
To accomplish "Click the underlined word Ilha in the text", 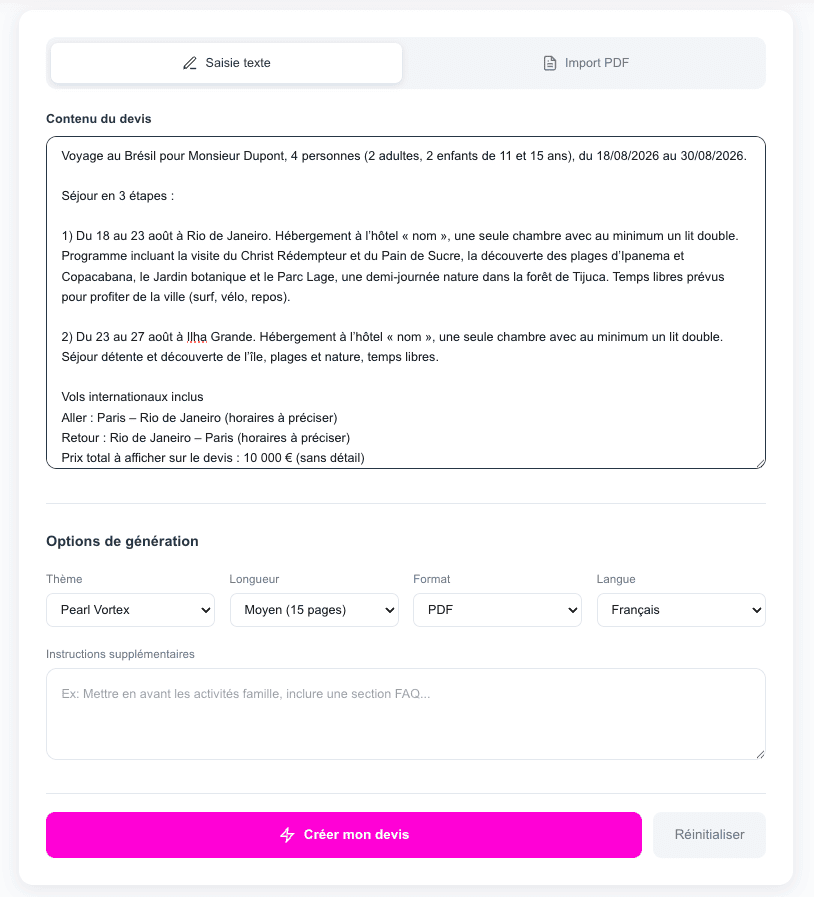I will coord(197,336).
